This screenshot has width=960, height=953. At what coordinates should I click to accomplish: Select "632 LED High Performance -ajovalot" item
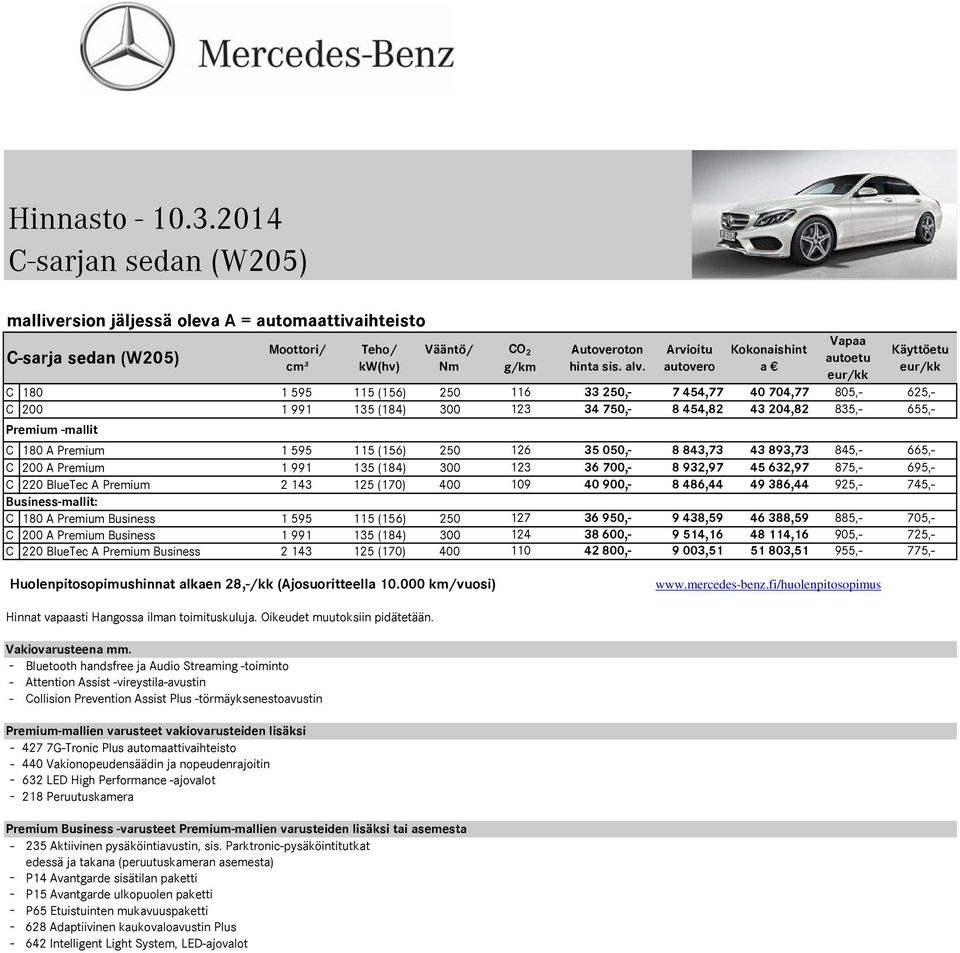(x=119, y=780)
